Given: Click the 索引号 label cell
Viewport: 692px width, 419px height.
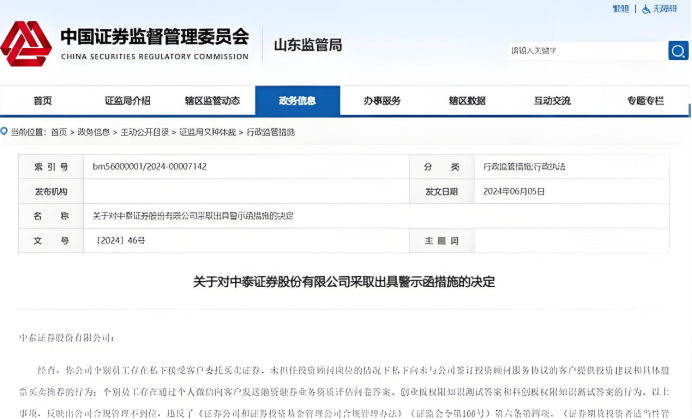Looking at the screenshot, I should 51,166.
